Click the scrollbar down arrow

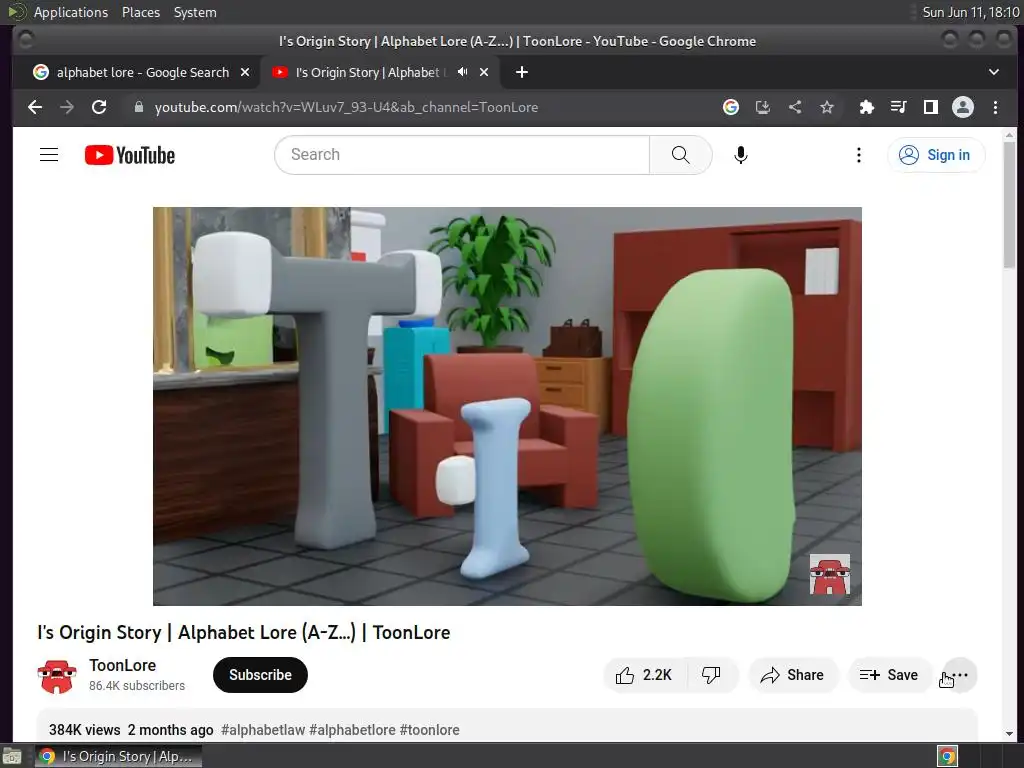[x=1010, y=734]
